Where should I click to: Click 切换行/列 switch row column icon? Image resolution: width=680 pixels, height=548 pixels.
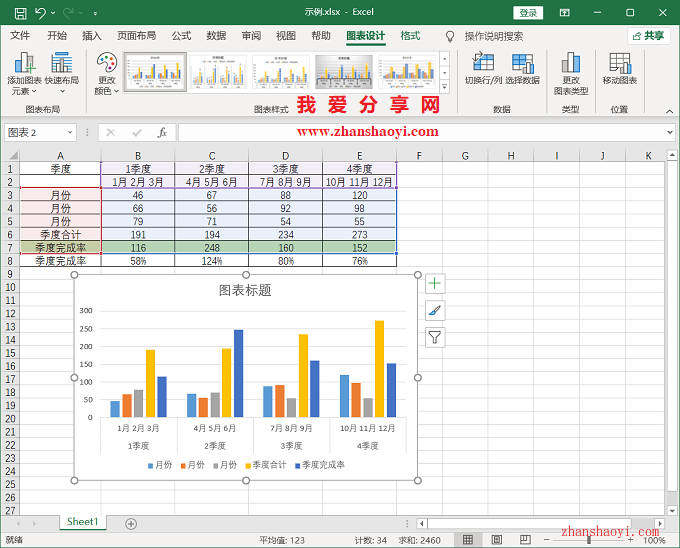pos(483,68)
